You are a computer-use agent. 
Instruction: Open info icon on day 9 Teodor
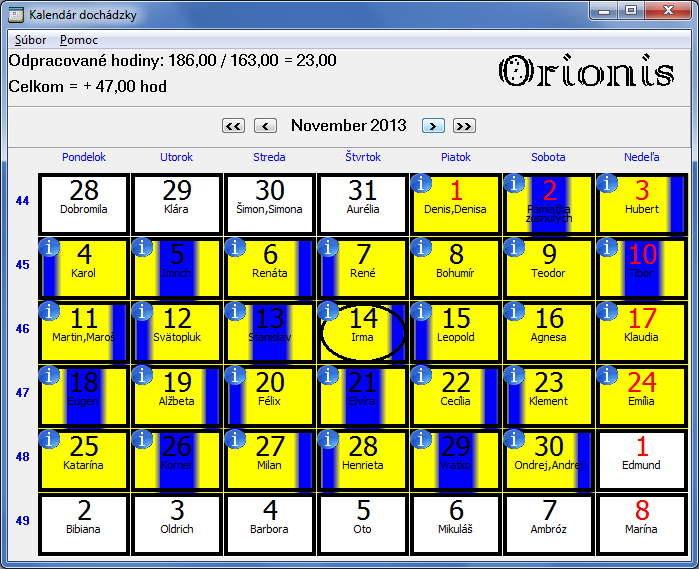click(x=514, y=247)
